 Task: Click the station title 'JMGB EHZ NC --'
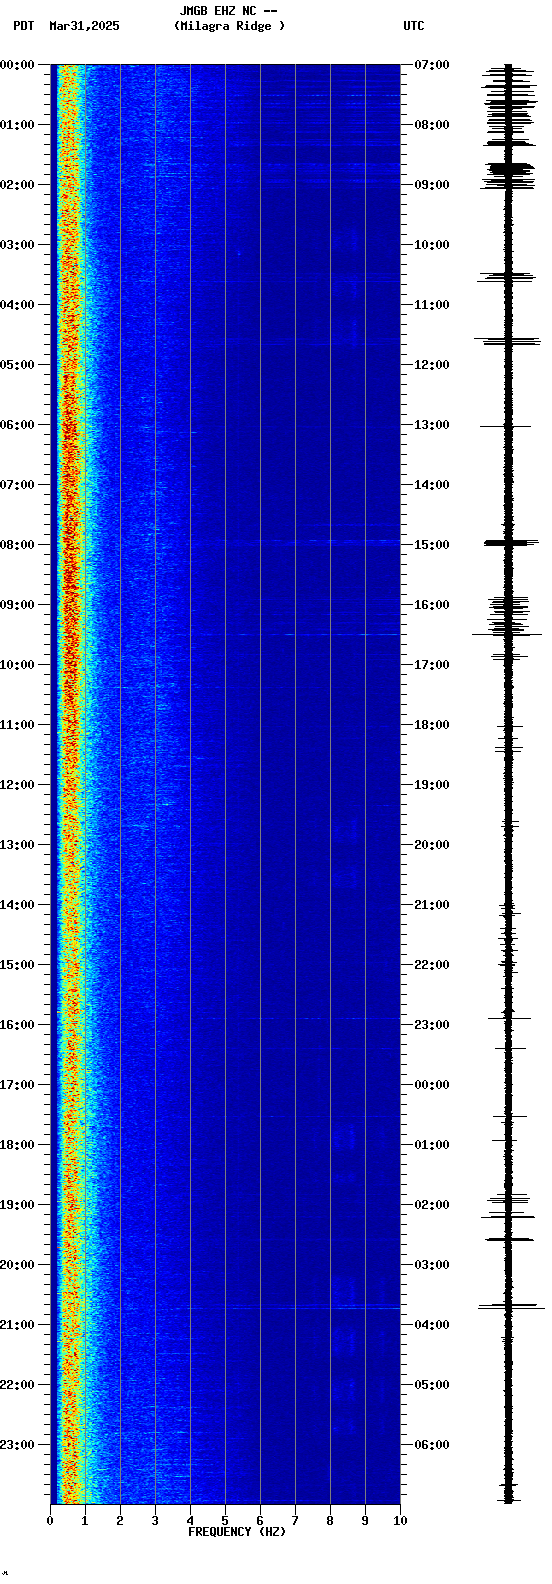coord(228,11)
